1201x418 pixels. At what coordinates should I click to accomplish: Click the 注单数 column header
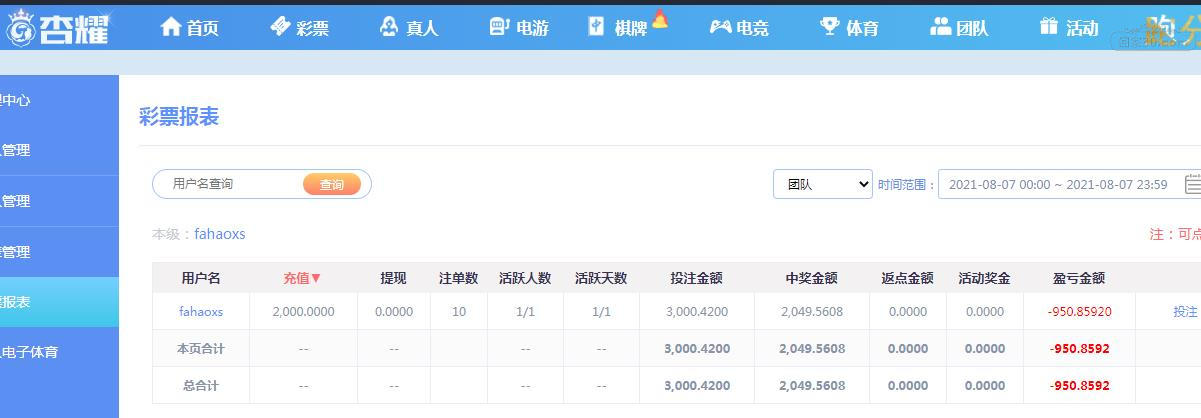tap(459, 278)
